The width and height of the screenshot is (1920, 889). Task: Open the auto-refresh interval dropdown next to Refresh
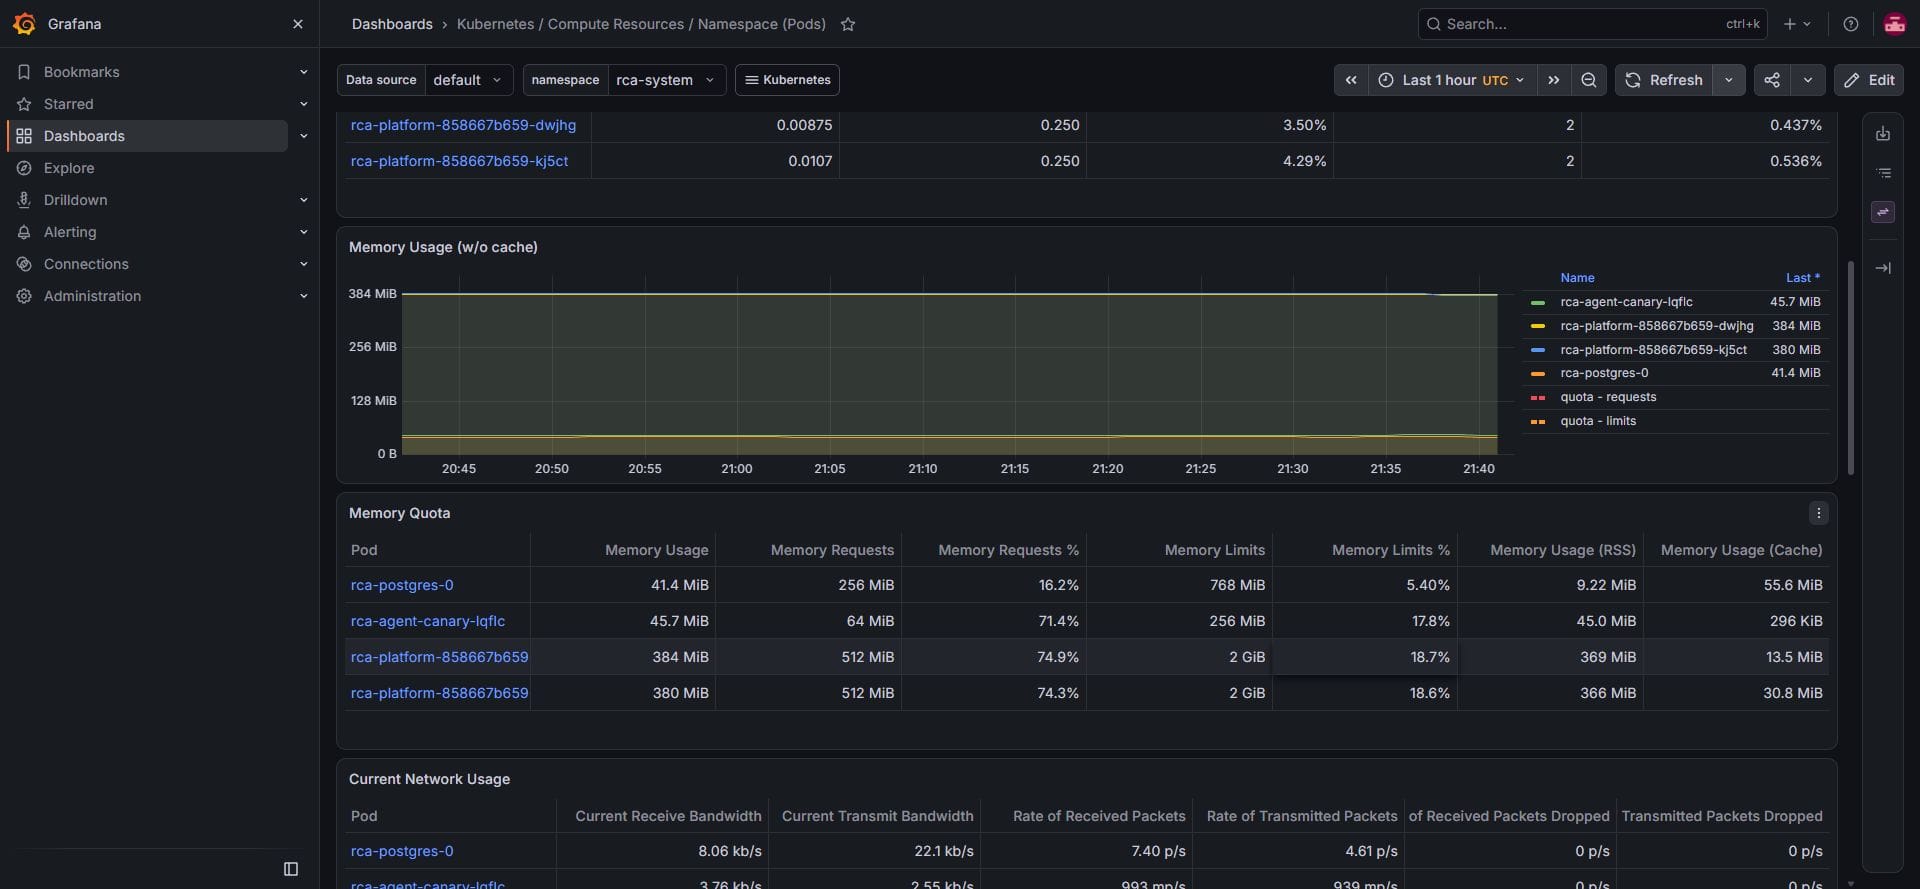point(1728,80)
